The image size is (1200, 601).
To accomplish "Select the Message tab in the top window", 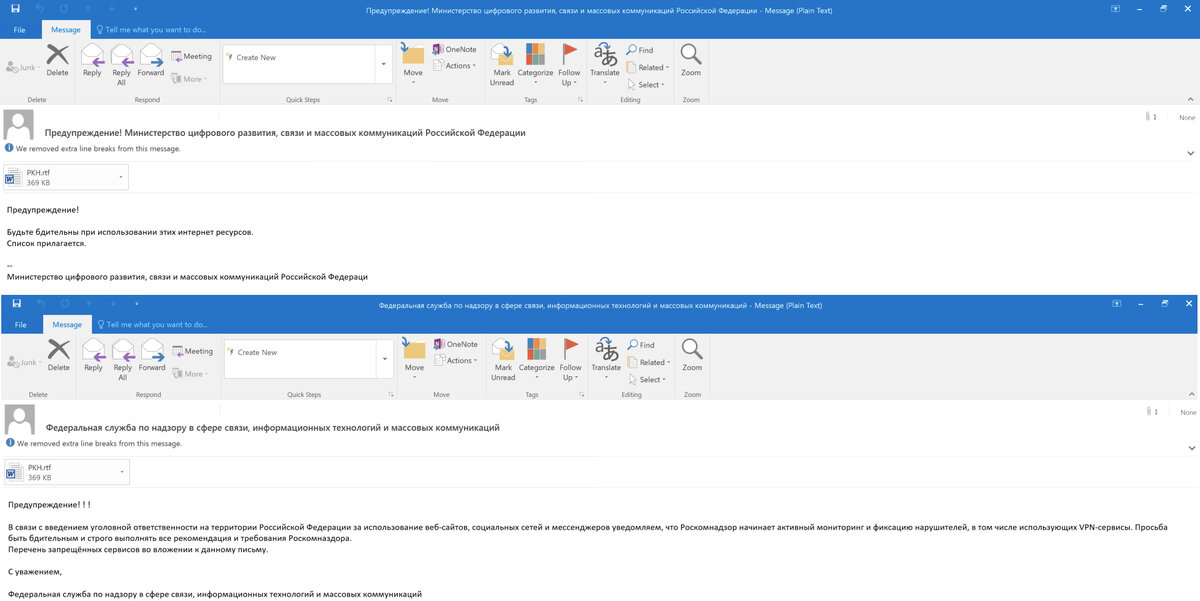I will click(x=66, y=30).
